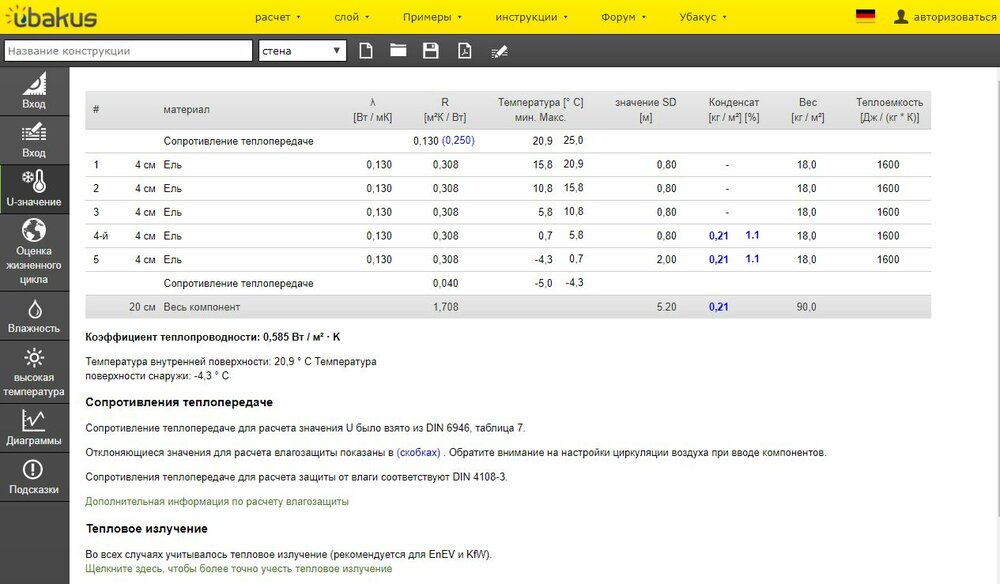Click the авторизоваться login link
Viewport: 1000px width, 584px height.
point(944,17)
